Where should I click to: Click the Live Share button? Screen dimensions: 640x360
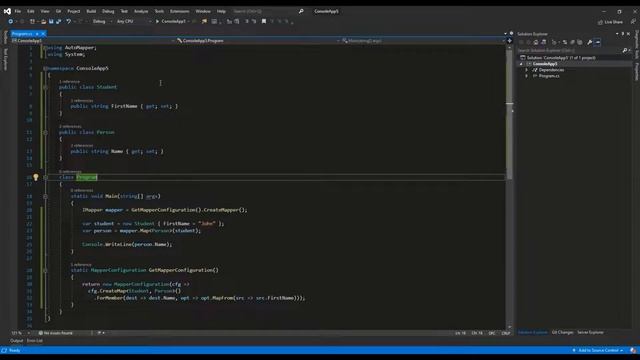point(610,22)
